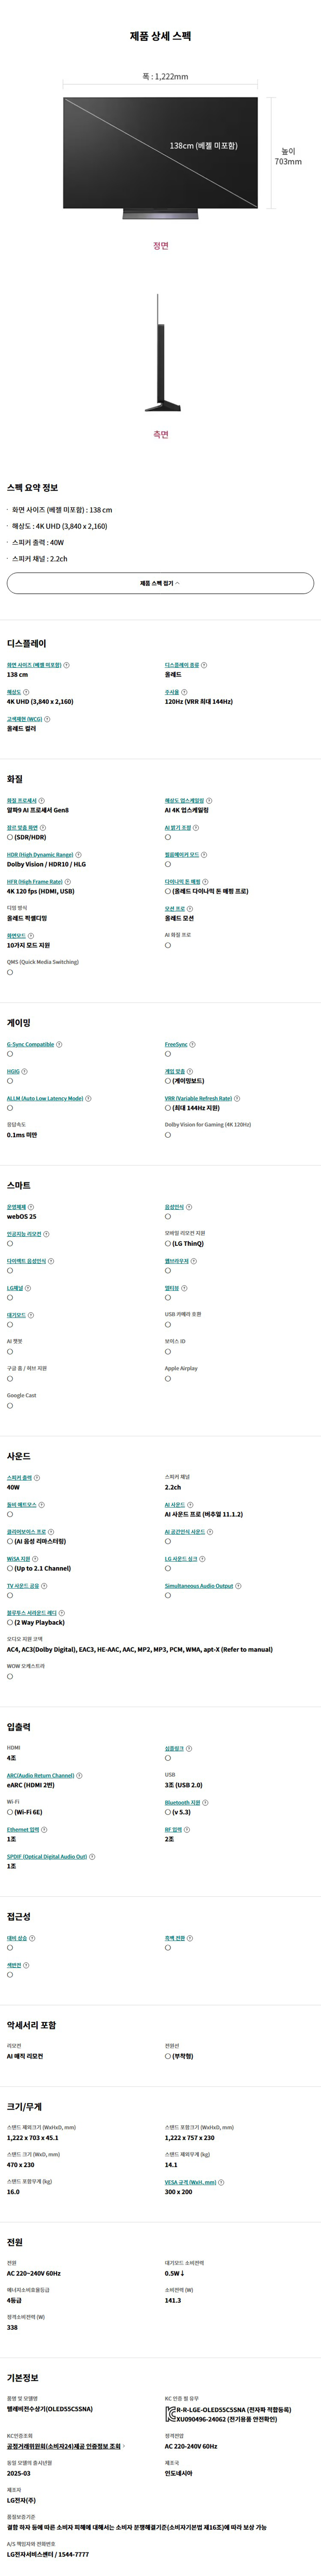This screenshot has width=321, height=2576.
Task: Open info icon next to G-Sync Compatible
Action: 59,1044
